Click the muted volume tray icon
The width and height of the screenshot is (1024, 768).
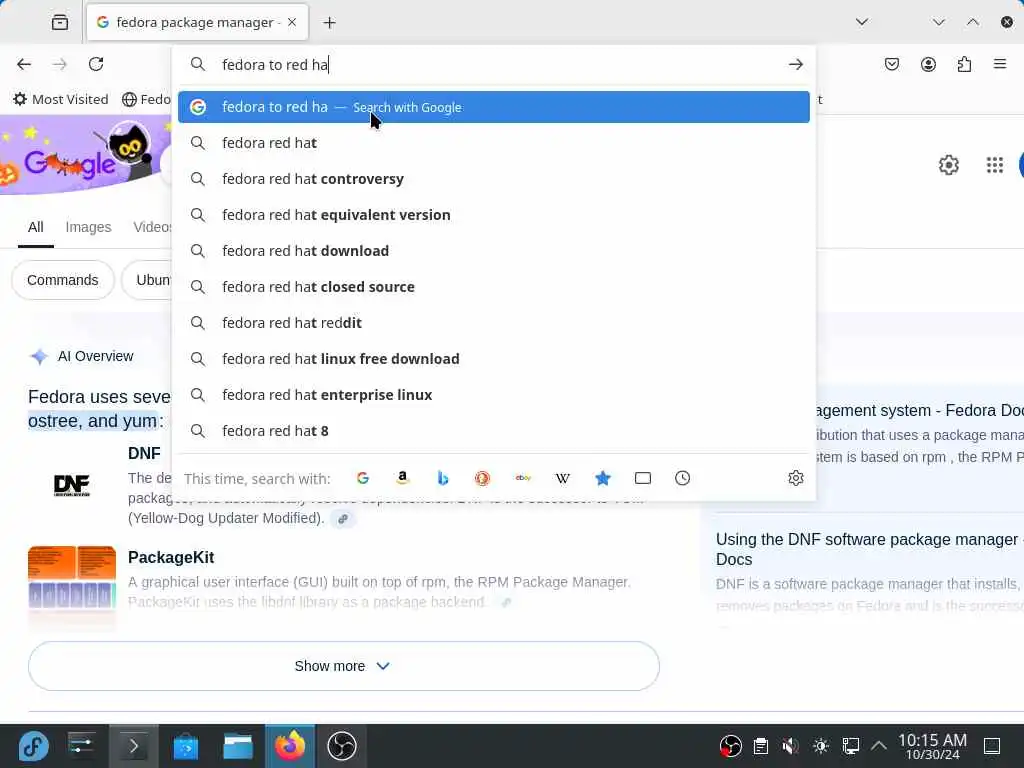(790, 746)
